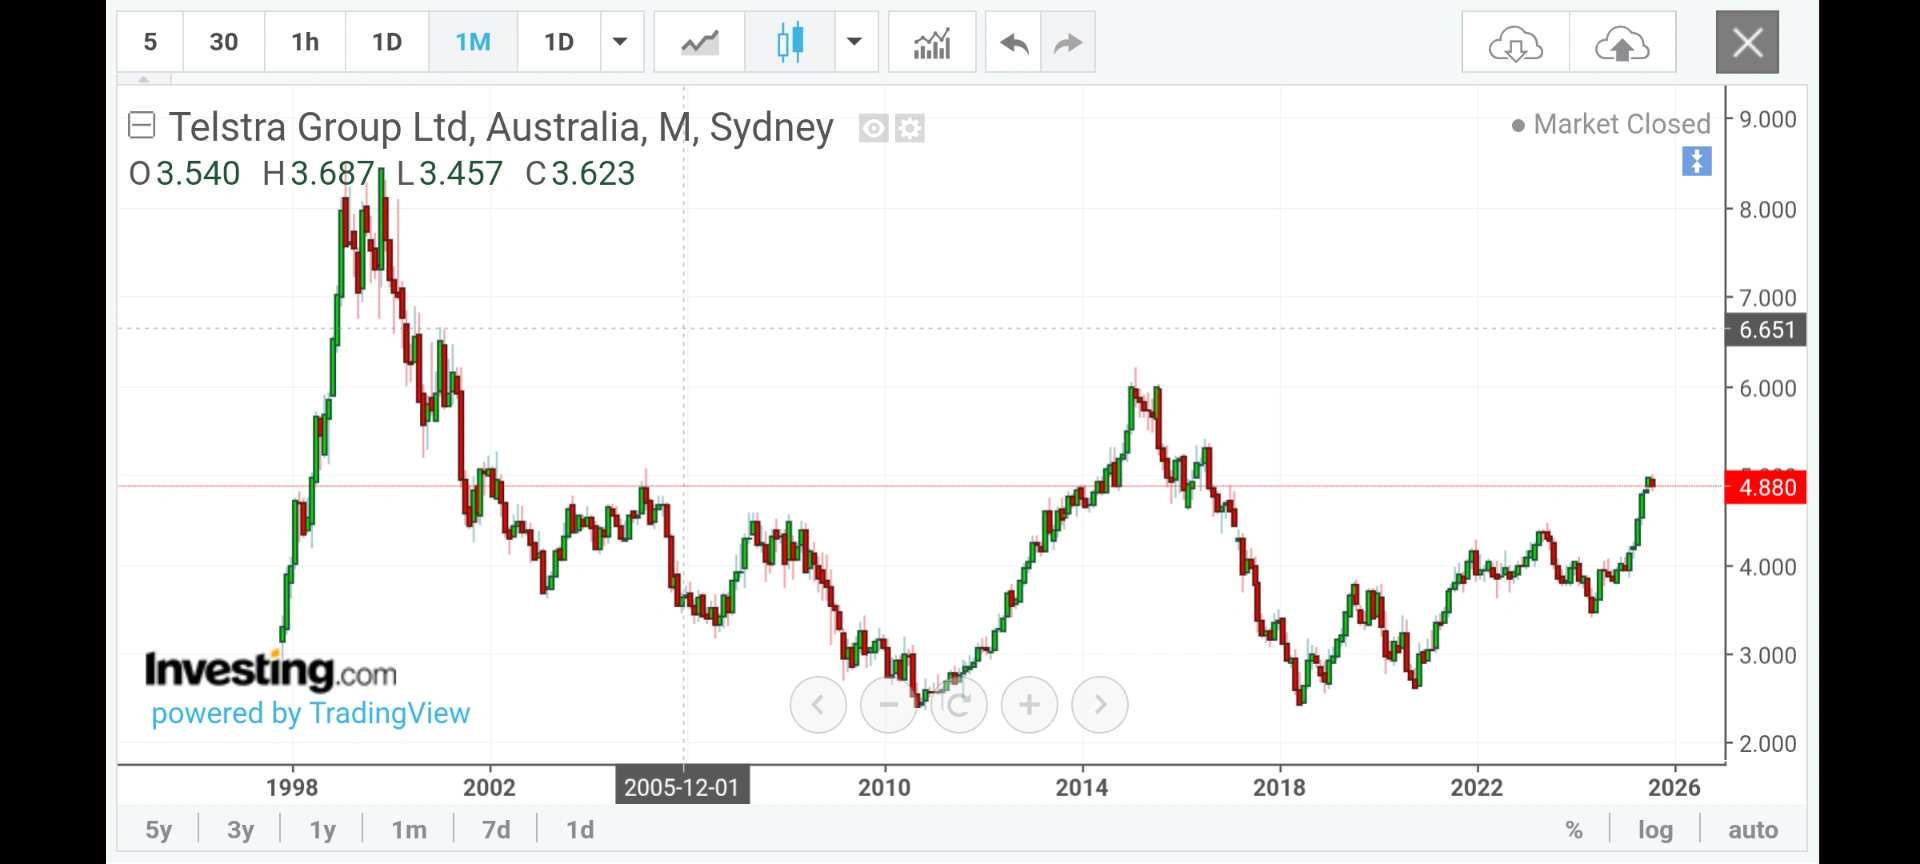Open settings gear beside Telstra title

[x=910, y=128]
